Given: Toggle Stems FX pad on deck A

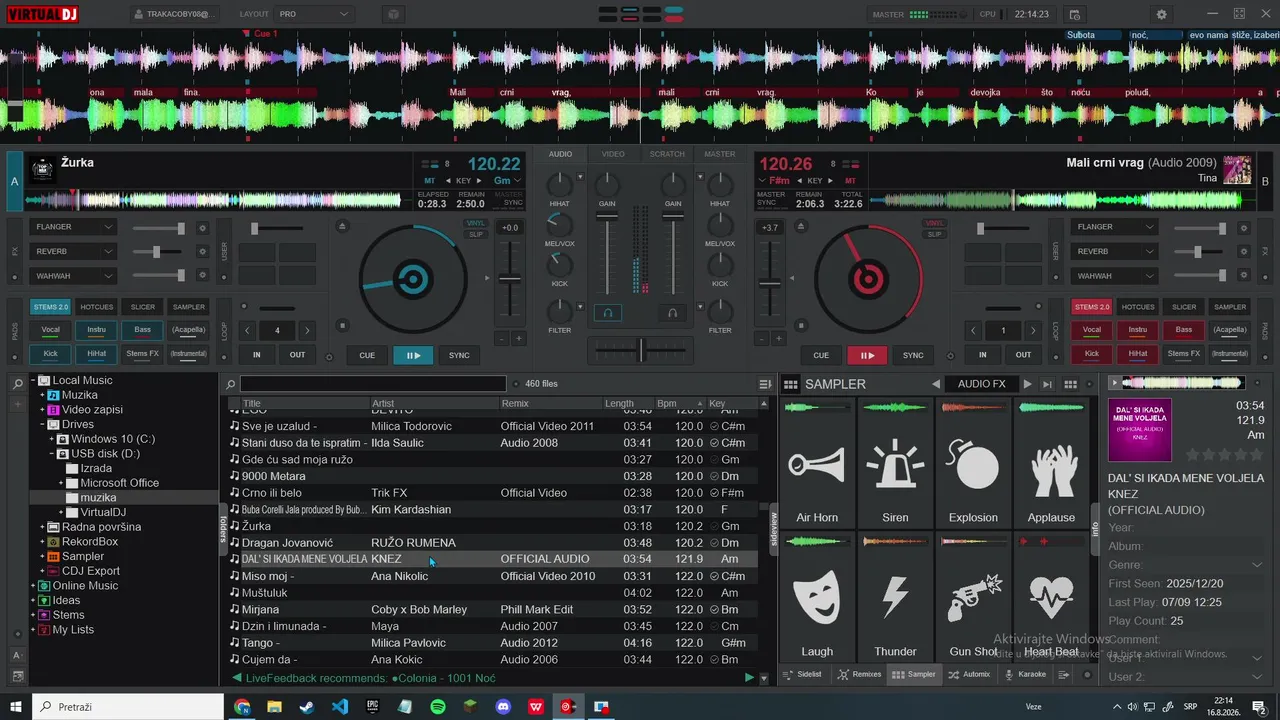Looking at the screenshot, I should point(142,353).
